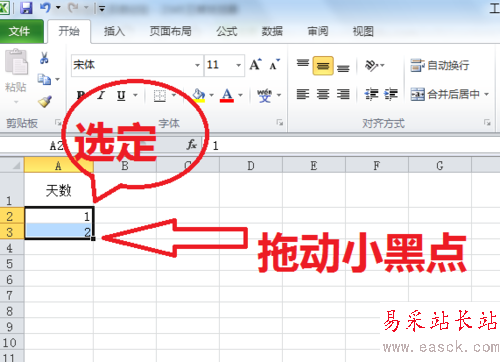This screenshot has width=500, height=362.
Task: Open the Fill Color dropdown arrow
Action: pyautogui.click(x=211, y=95)
